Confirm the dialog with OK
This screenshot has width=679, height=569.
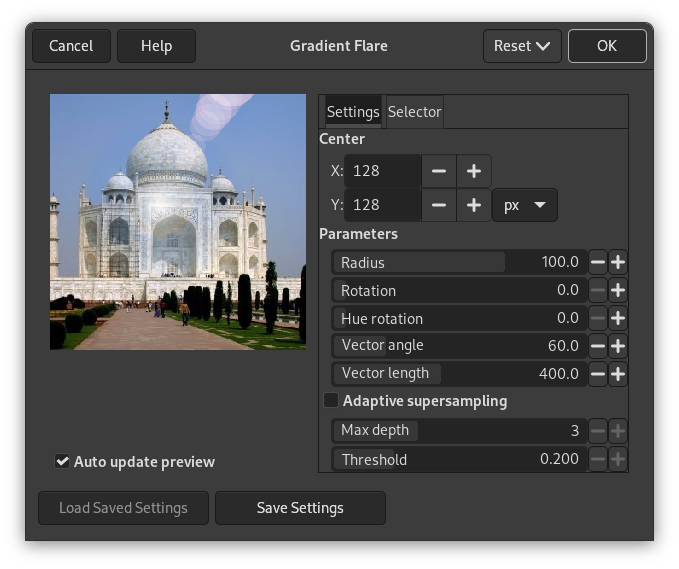click(x=607, y=46)
